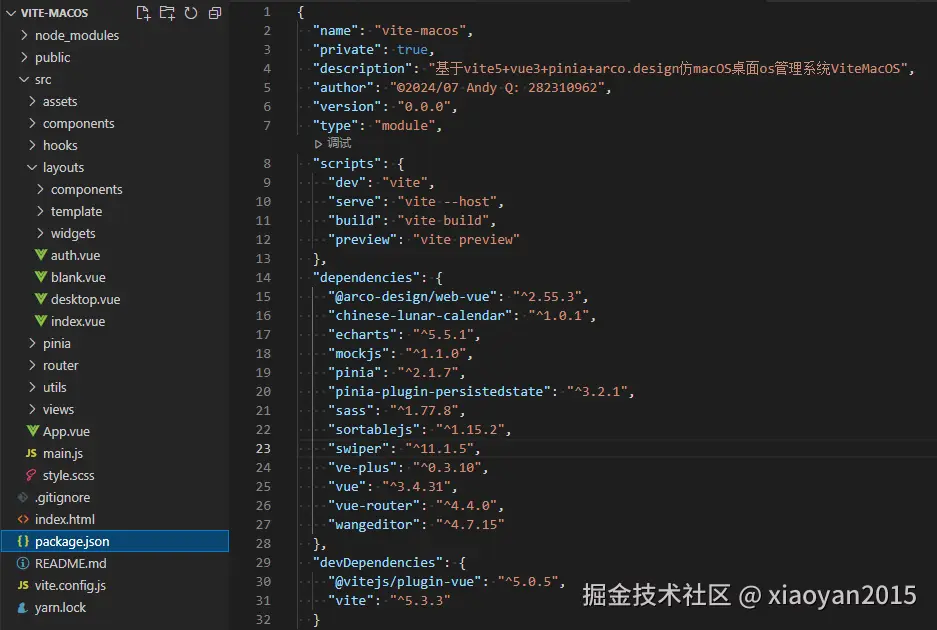Image resolution: width=937 pixels, height=630 pixels.
Task: Click the JS icon next to main.js
Action: click(31, 454)
